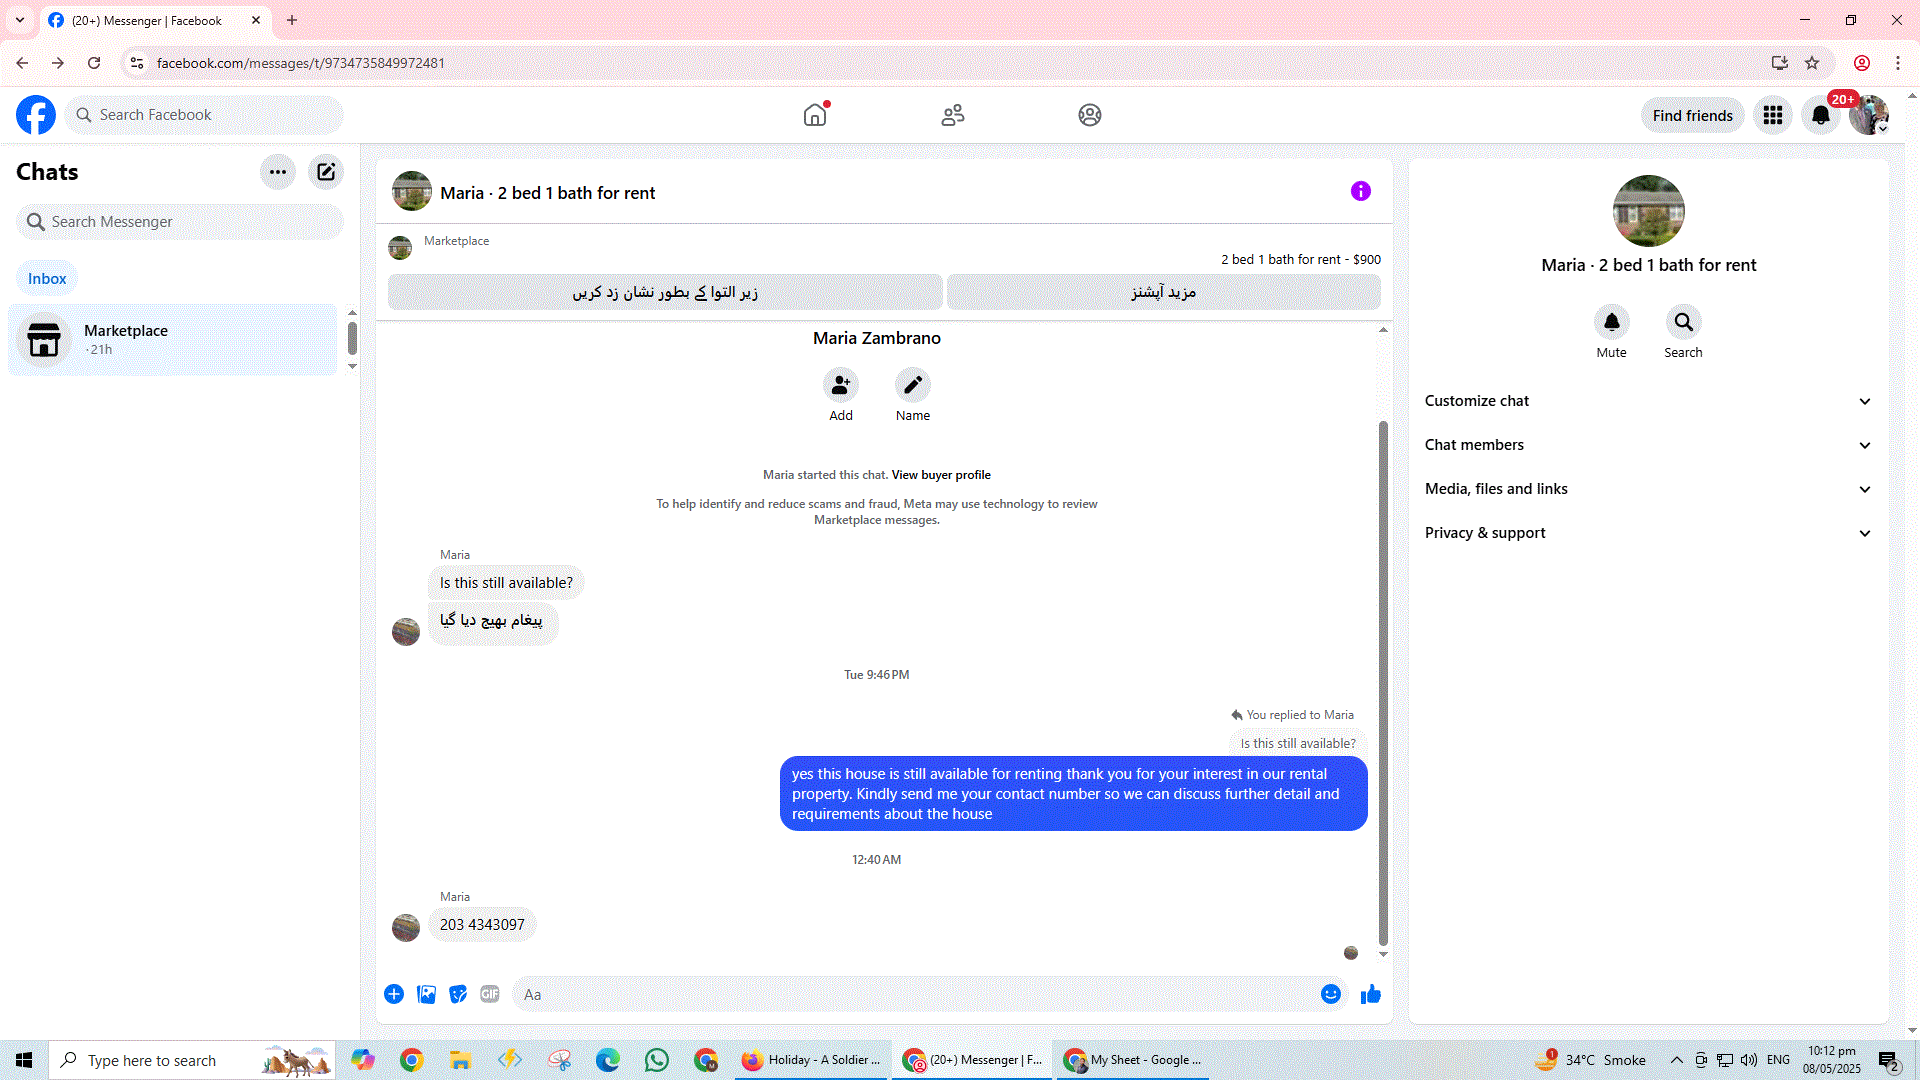Edit the chat name with pencil icon

[913, 385]
